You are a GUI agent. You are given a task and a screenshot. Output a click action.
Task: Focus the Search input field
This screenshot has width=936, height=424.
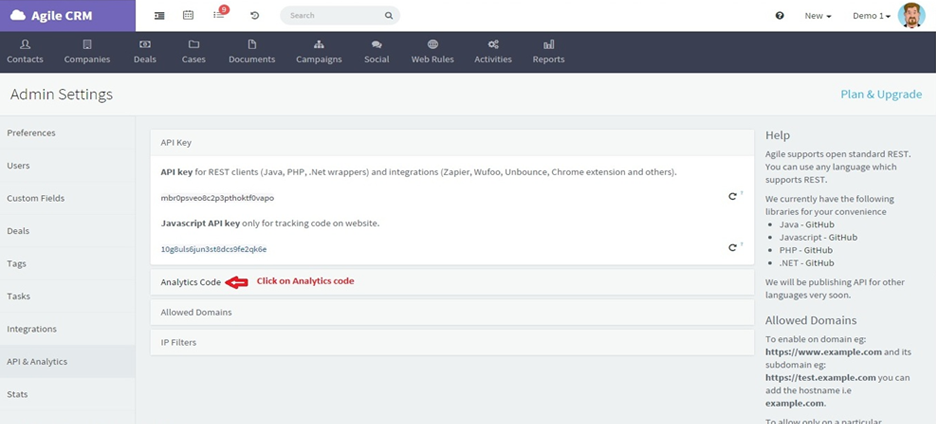tap(340, 16)
